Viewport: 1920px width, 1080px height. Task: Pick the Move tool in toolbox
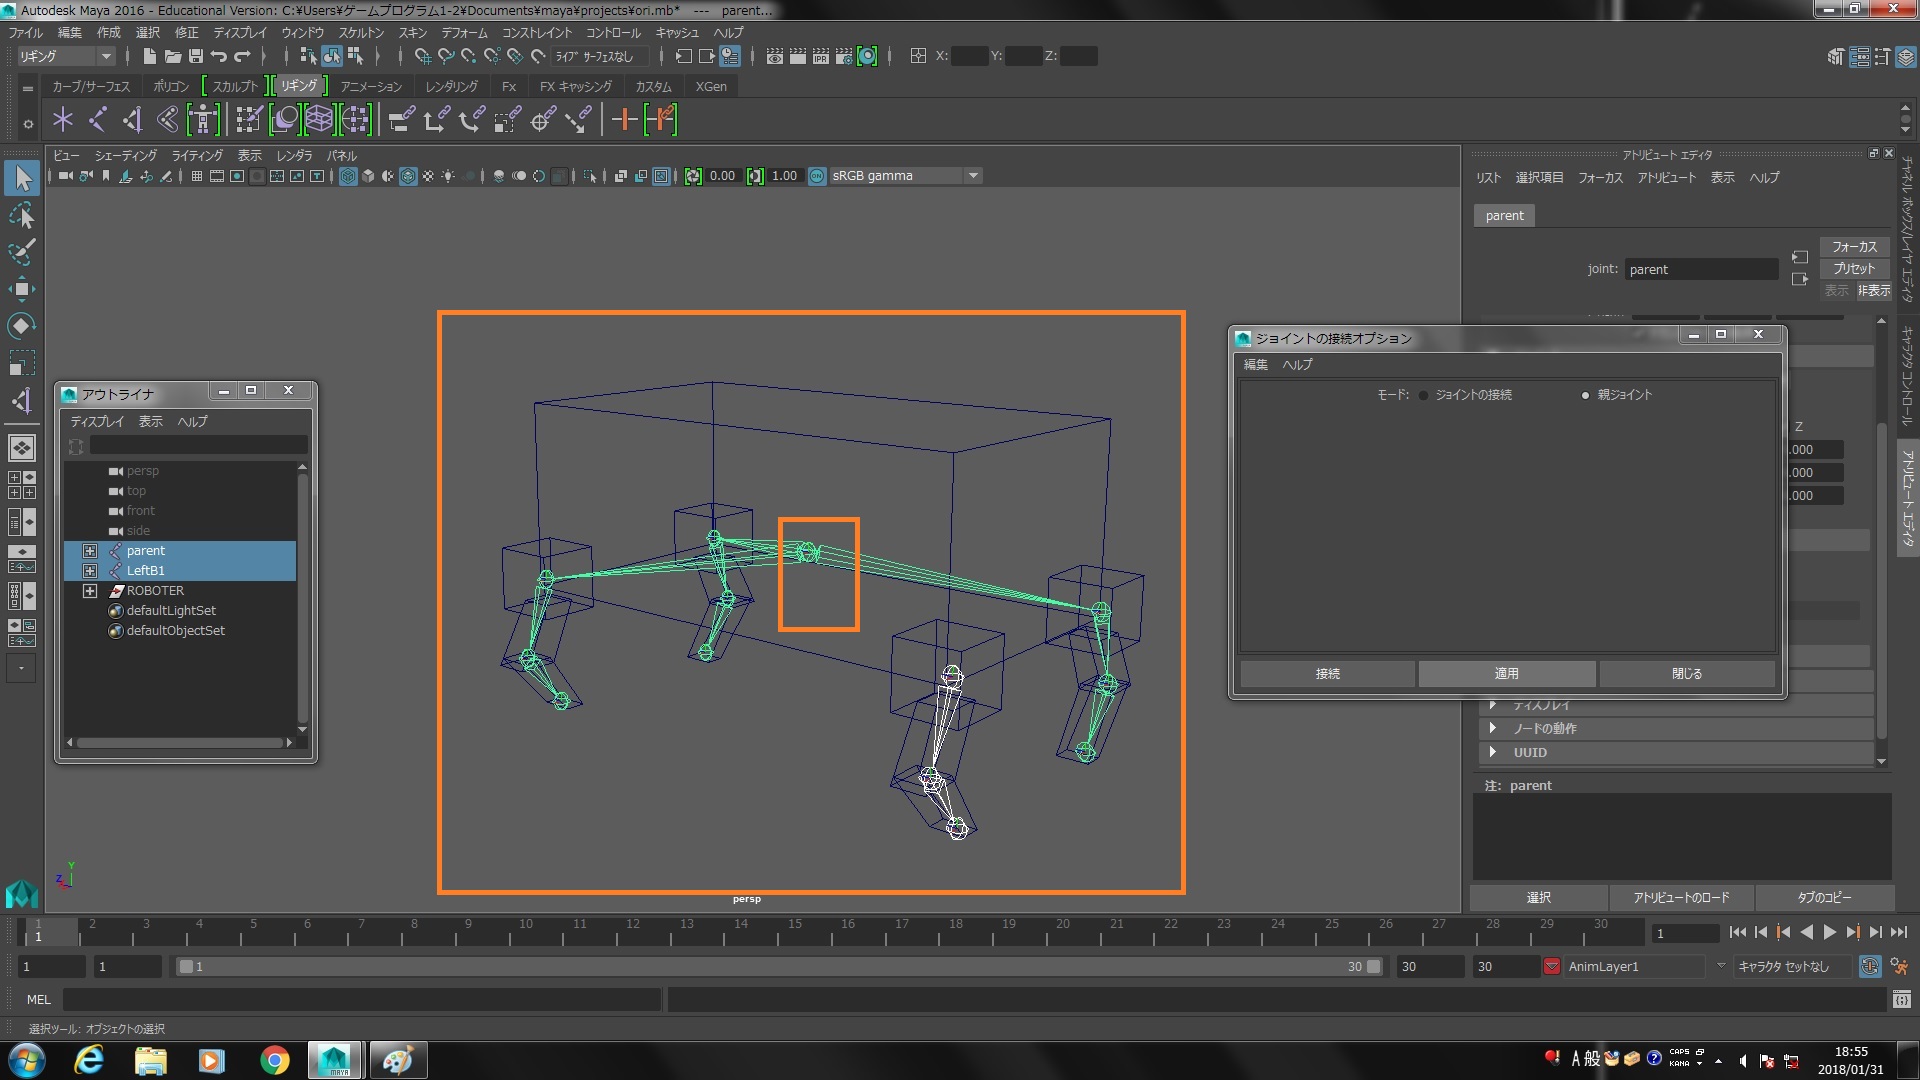pos(22,289)
